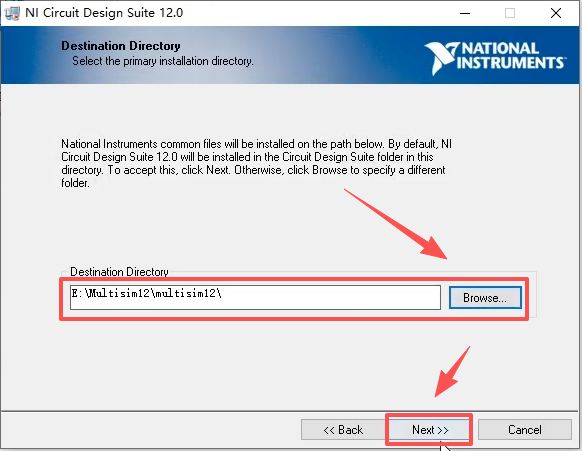Go to previous step with << Back
The width and height of the screenshot is (582, 451).
[343, 430]
